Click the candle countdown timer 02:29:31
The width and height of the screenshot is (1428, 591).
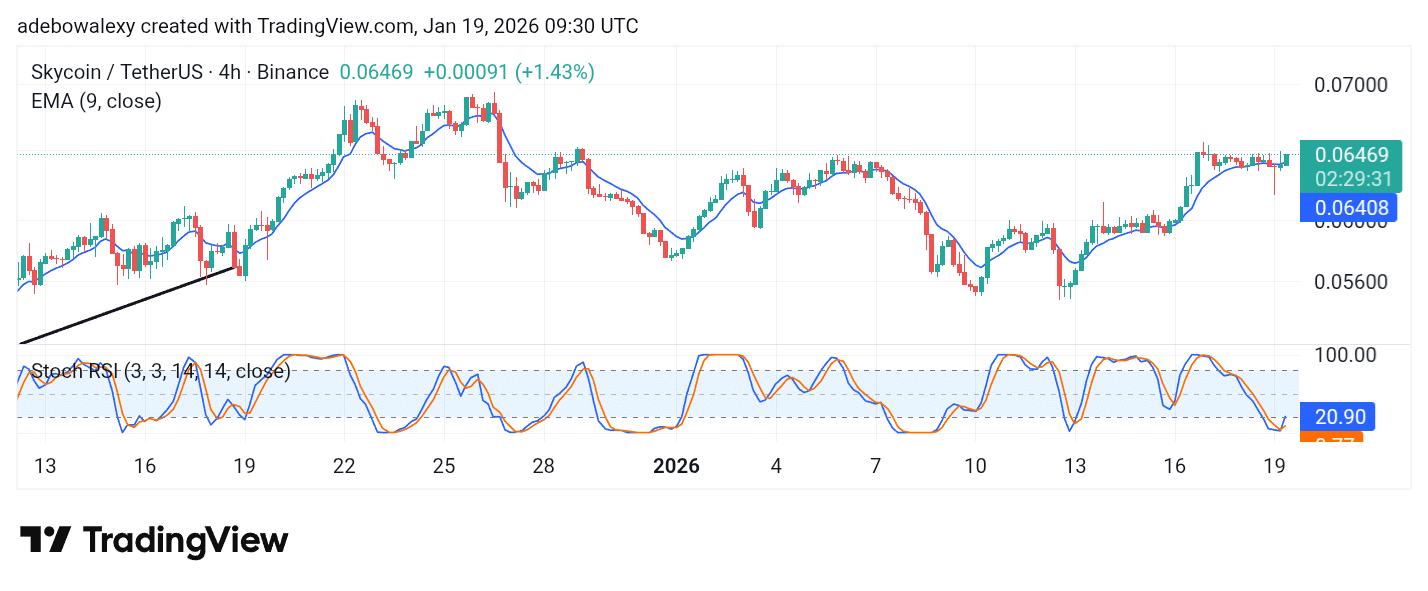coord(1352,179)
